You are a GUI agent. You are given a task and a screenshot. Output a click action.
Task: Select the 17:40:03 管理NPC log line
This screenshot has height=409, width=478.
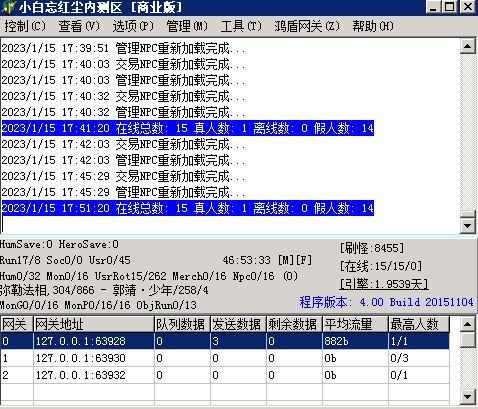123,80
